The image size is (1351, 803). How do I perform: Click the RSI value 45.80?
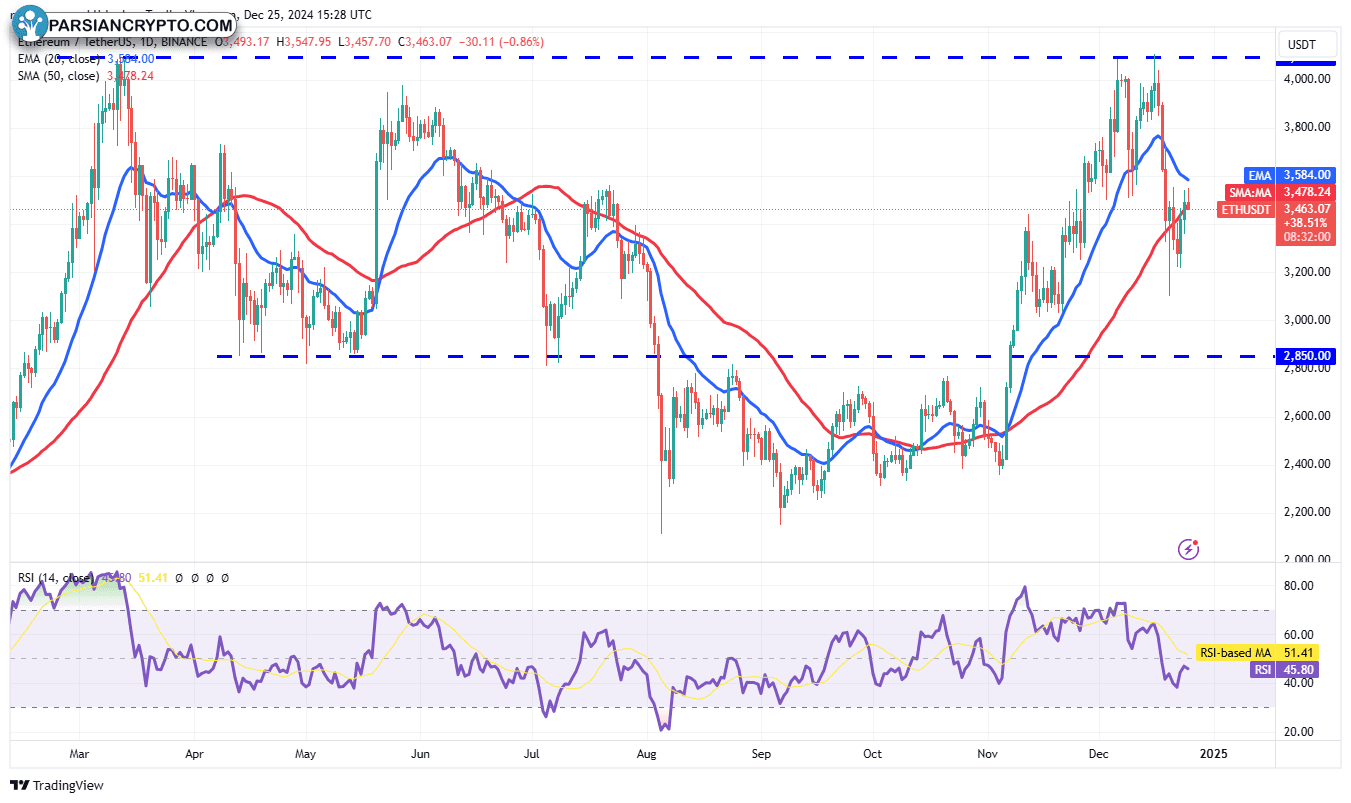1298,671
